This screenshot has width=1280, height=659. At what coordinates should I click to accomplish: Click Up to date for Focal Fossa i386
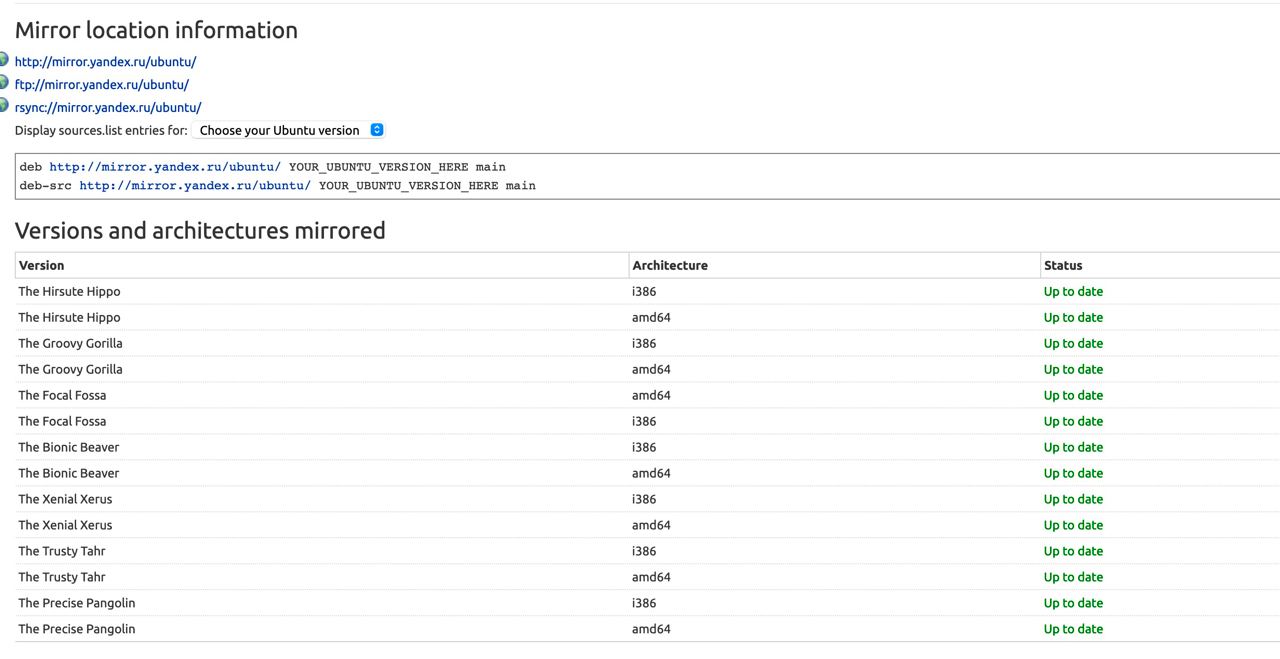1073,421
